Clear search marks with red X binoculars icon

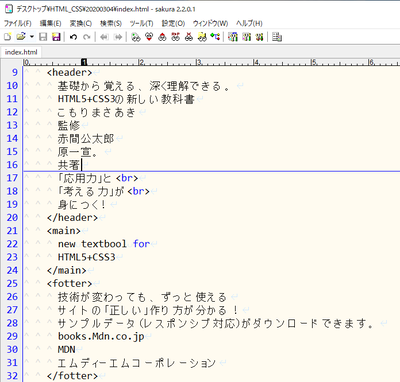189,37
